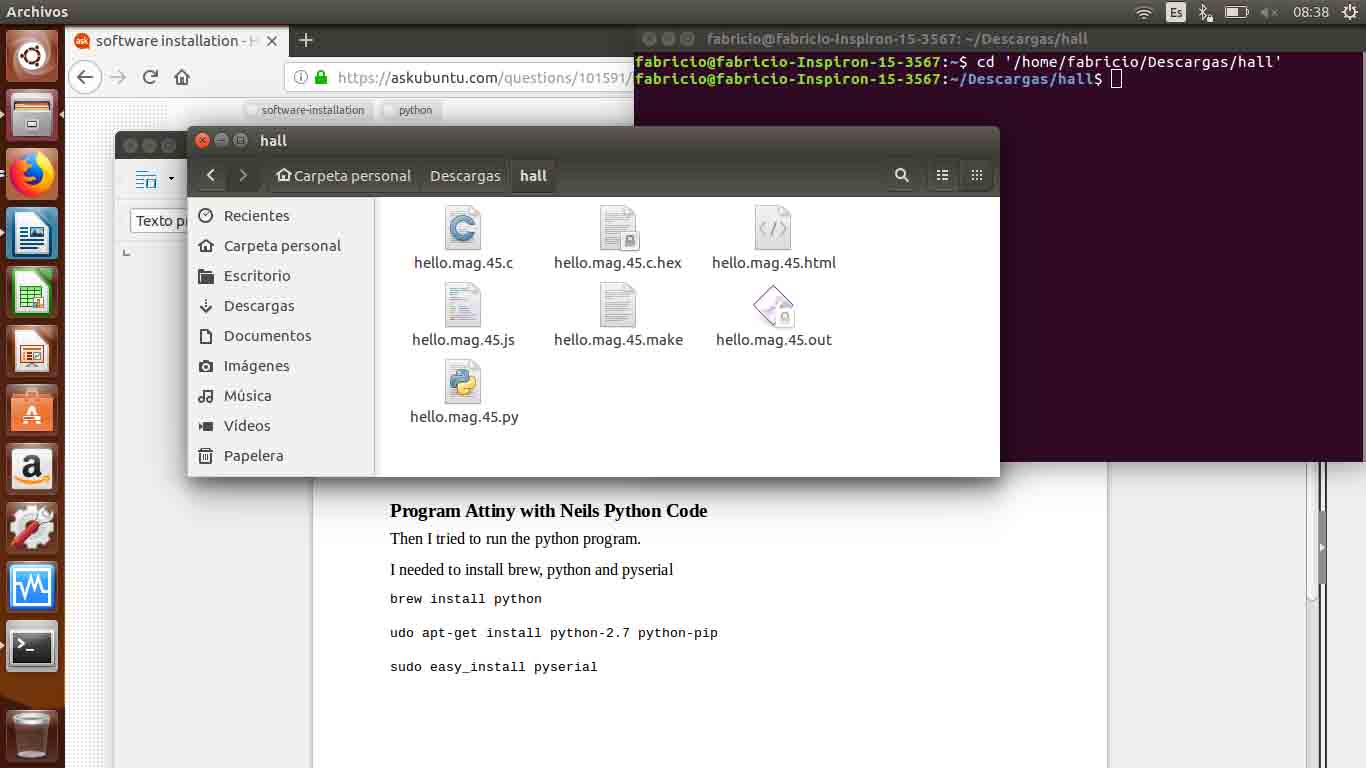1366x768 pixels.
Task: Open the Terminal from the launcher
Action: pos(32,646)
